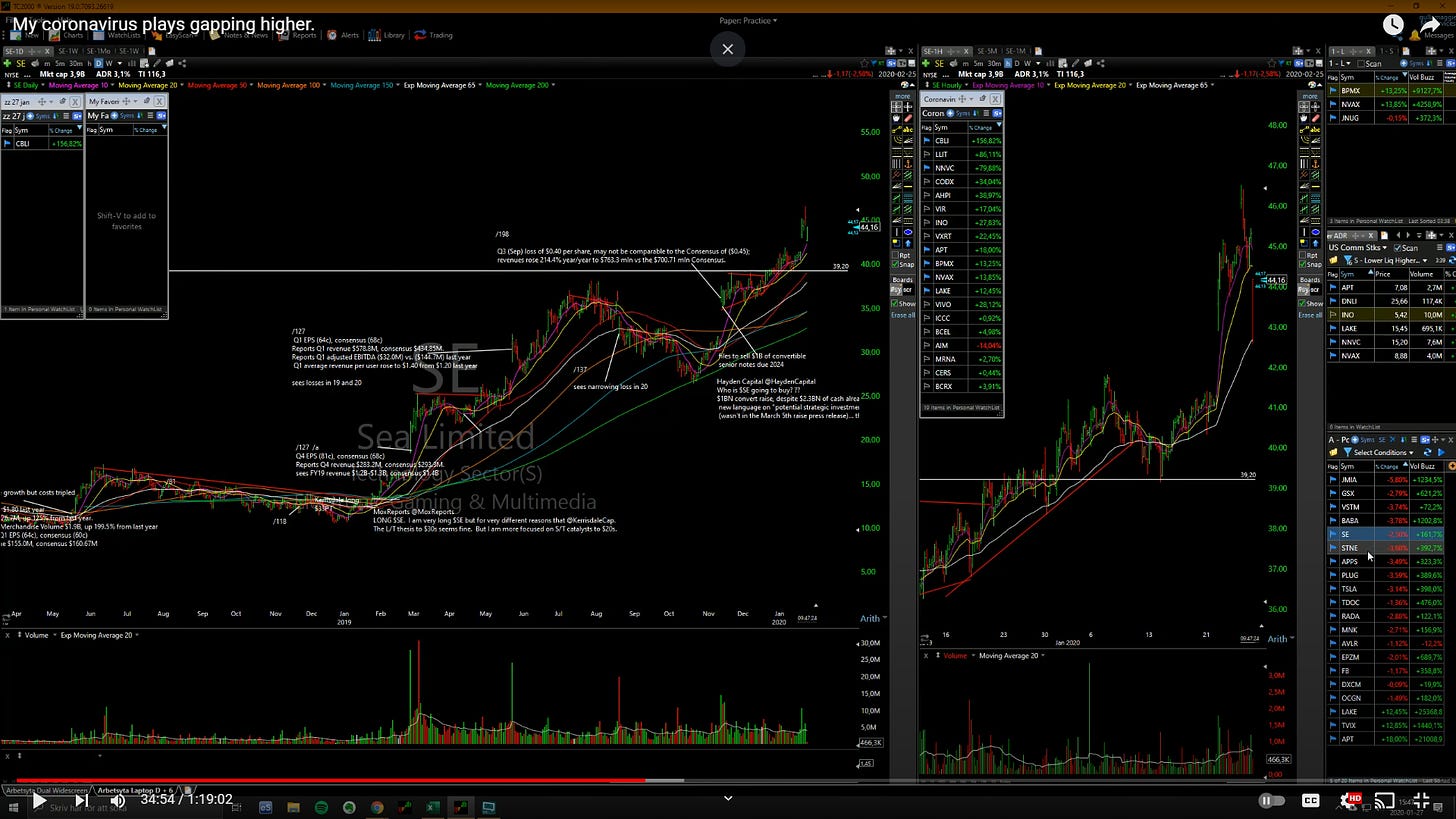Open Alerts in TC2000 toolbar
This screenshot has height=819, width=1456.
click(x=343, y=35)
